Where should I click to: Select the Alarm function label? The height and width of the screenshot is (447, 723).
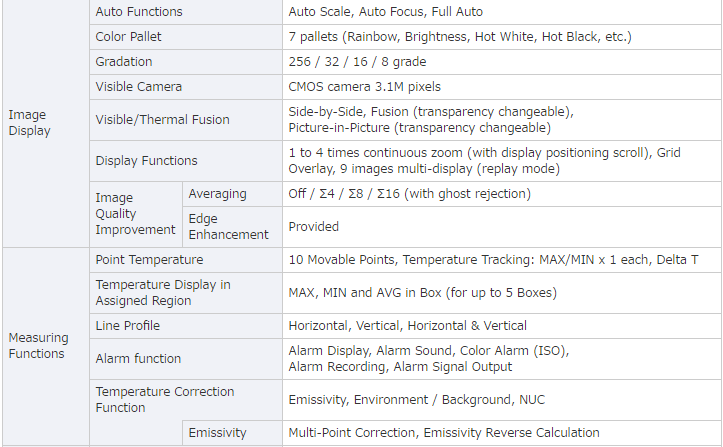click(138, 358)
